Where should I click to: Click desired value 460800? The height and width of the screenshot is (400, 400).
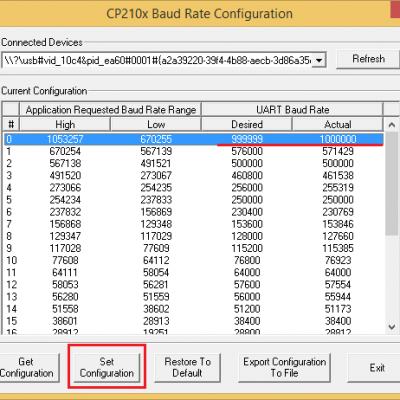pyautogui.click(x=247, y=175)
